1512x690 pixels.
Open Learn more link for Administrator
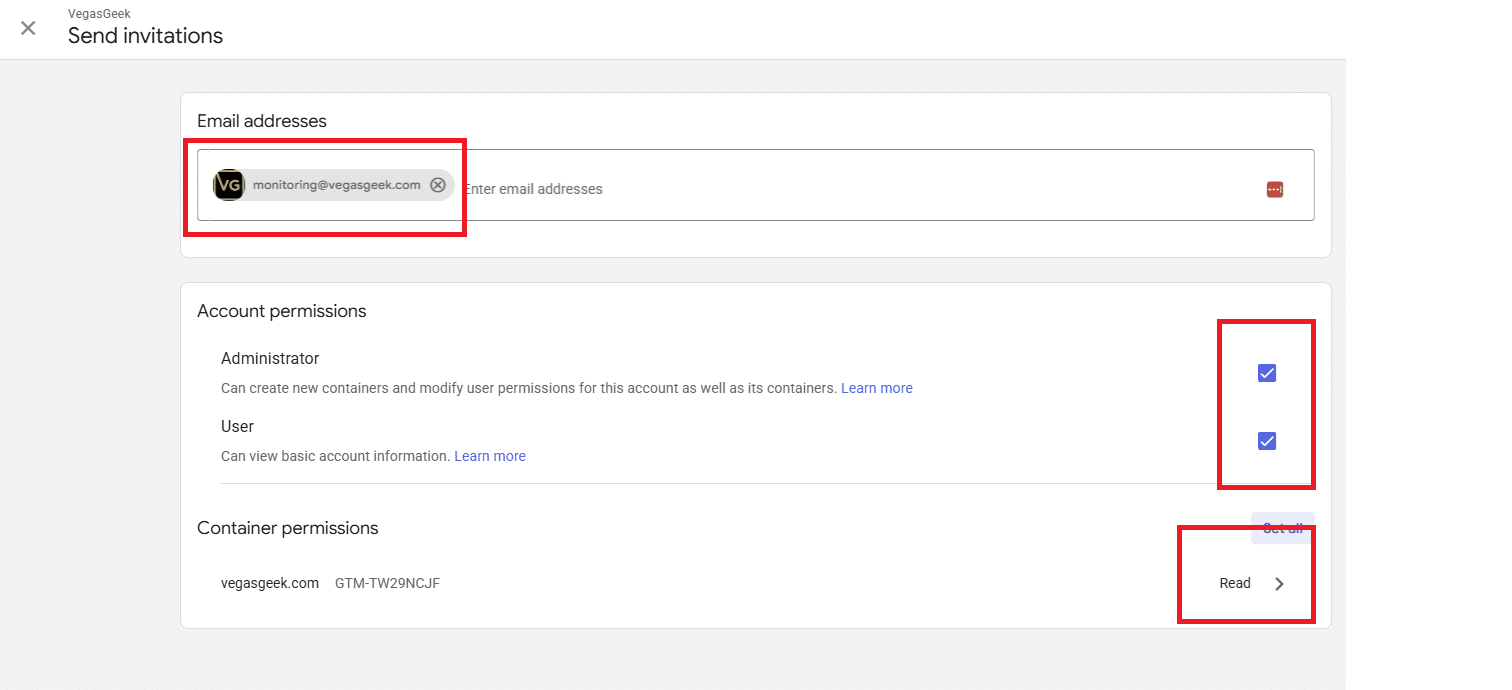point(877,388)
